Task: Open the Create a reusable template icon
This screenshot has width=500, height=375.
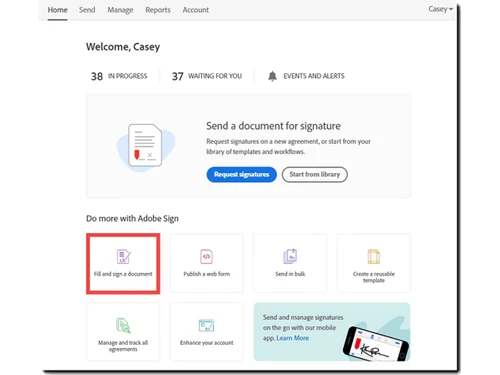Action: pyautogui.click(x=374, y=256)
